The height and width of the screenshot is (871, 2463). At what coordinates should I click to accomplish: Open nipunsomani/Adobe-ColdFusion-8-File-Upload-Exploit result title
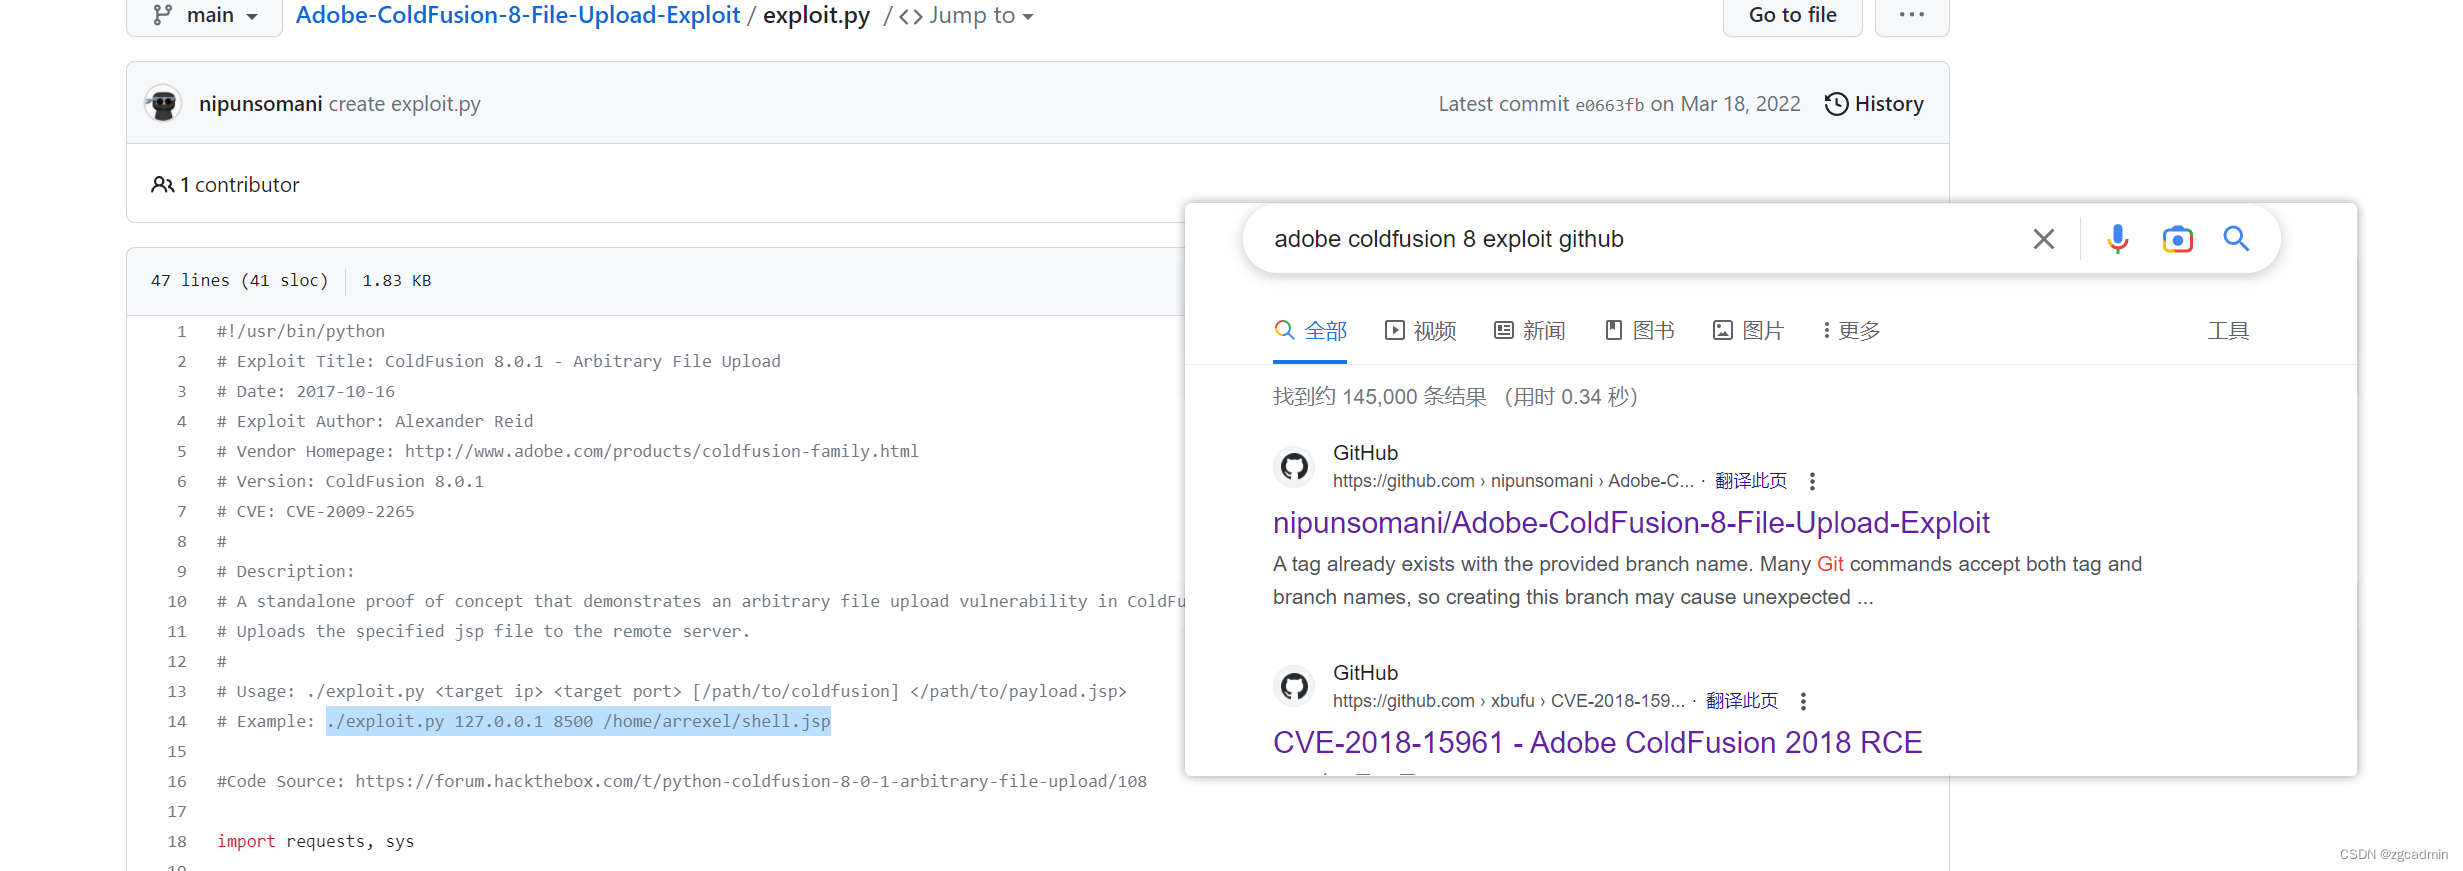(x=1631, y=523)
